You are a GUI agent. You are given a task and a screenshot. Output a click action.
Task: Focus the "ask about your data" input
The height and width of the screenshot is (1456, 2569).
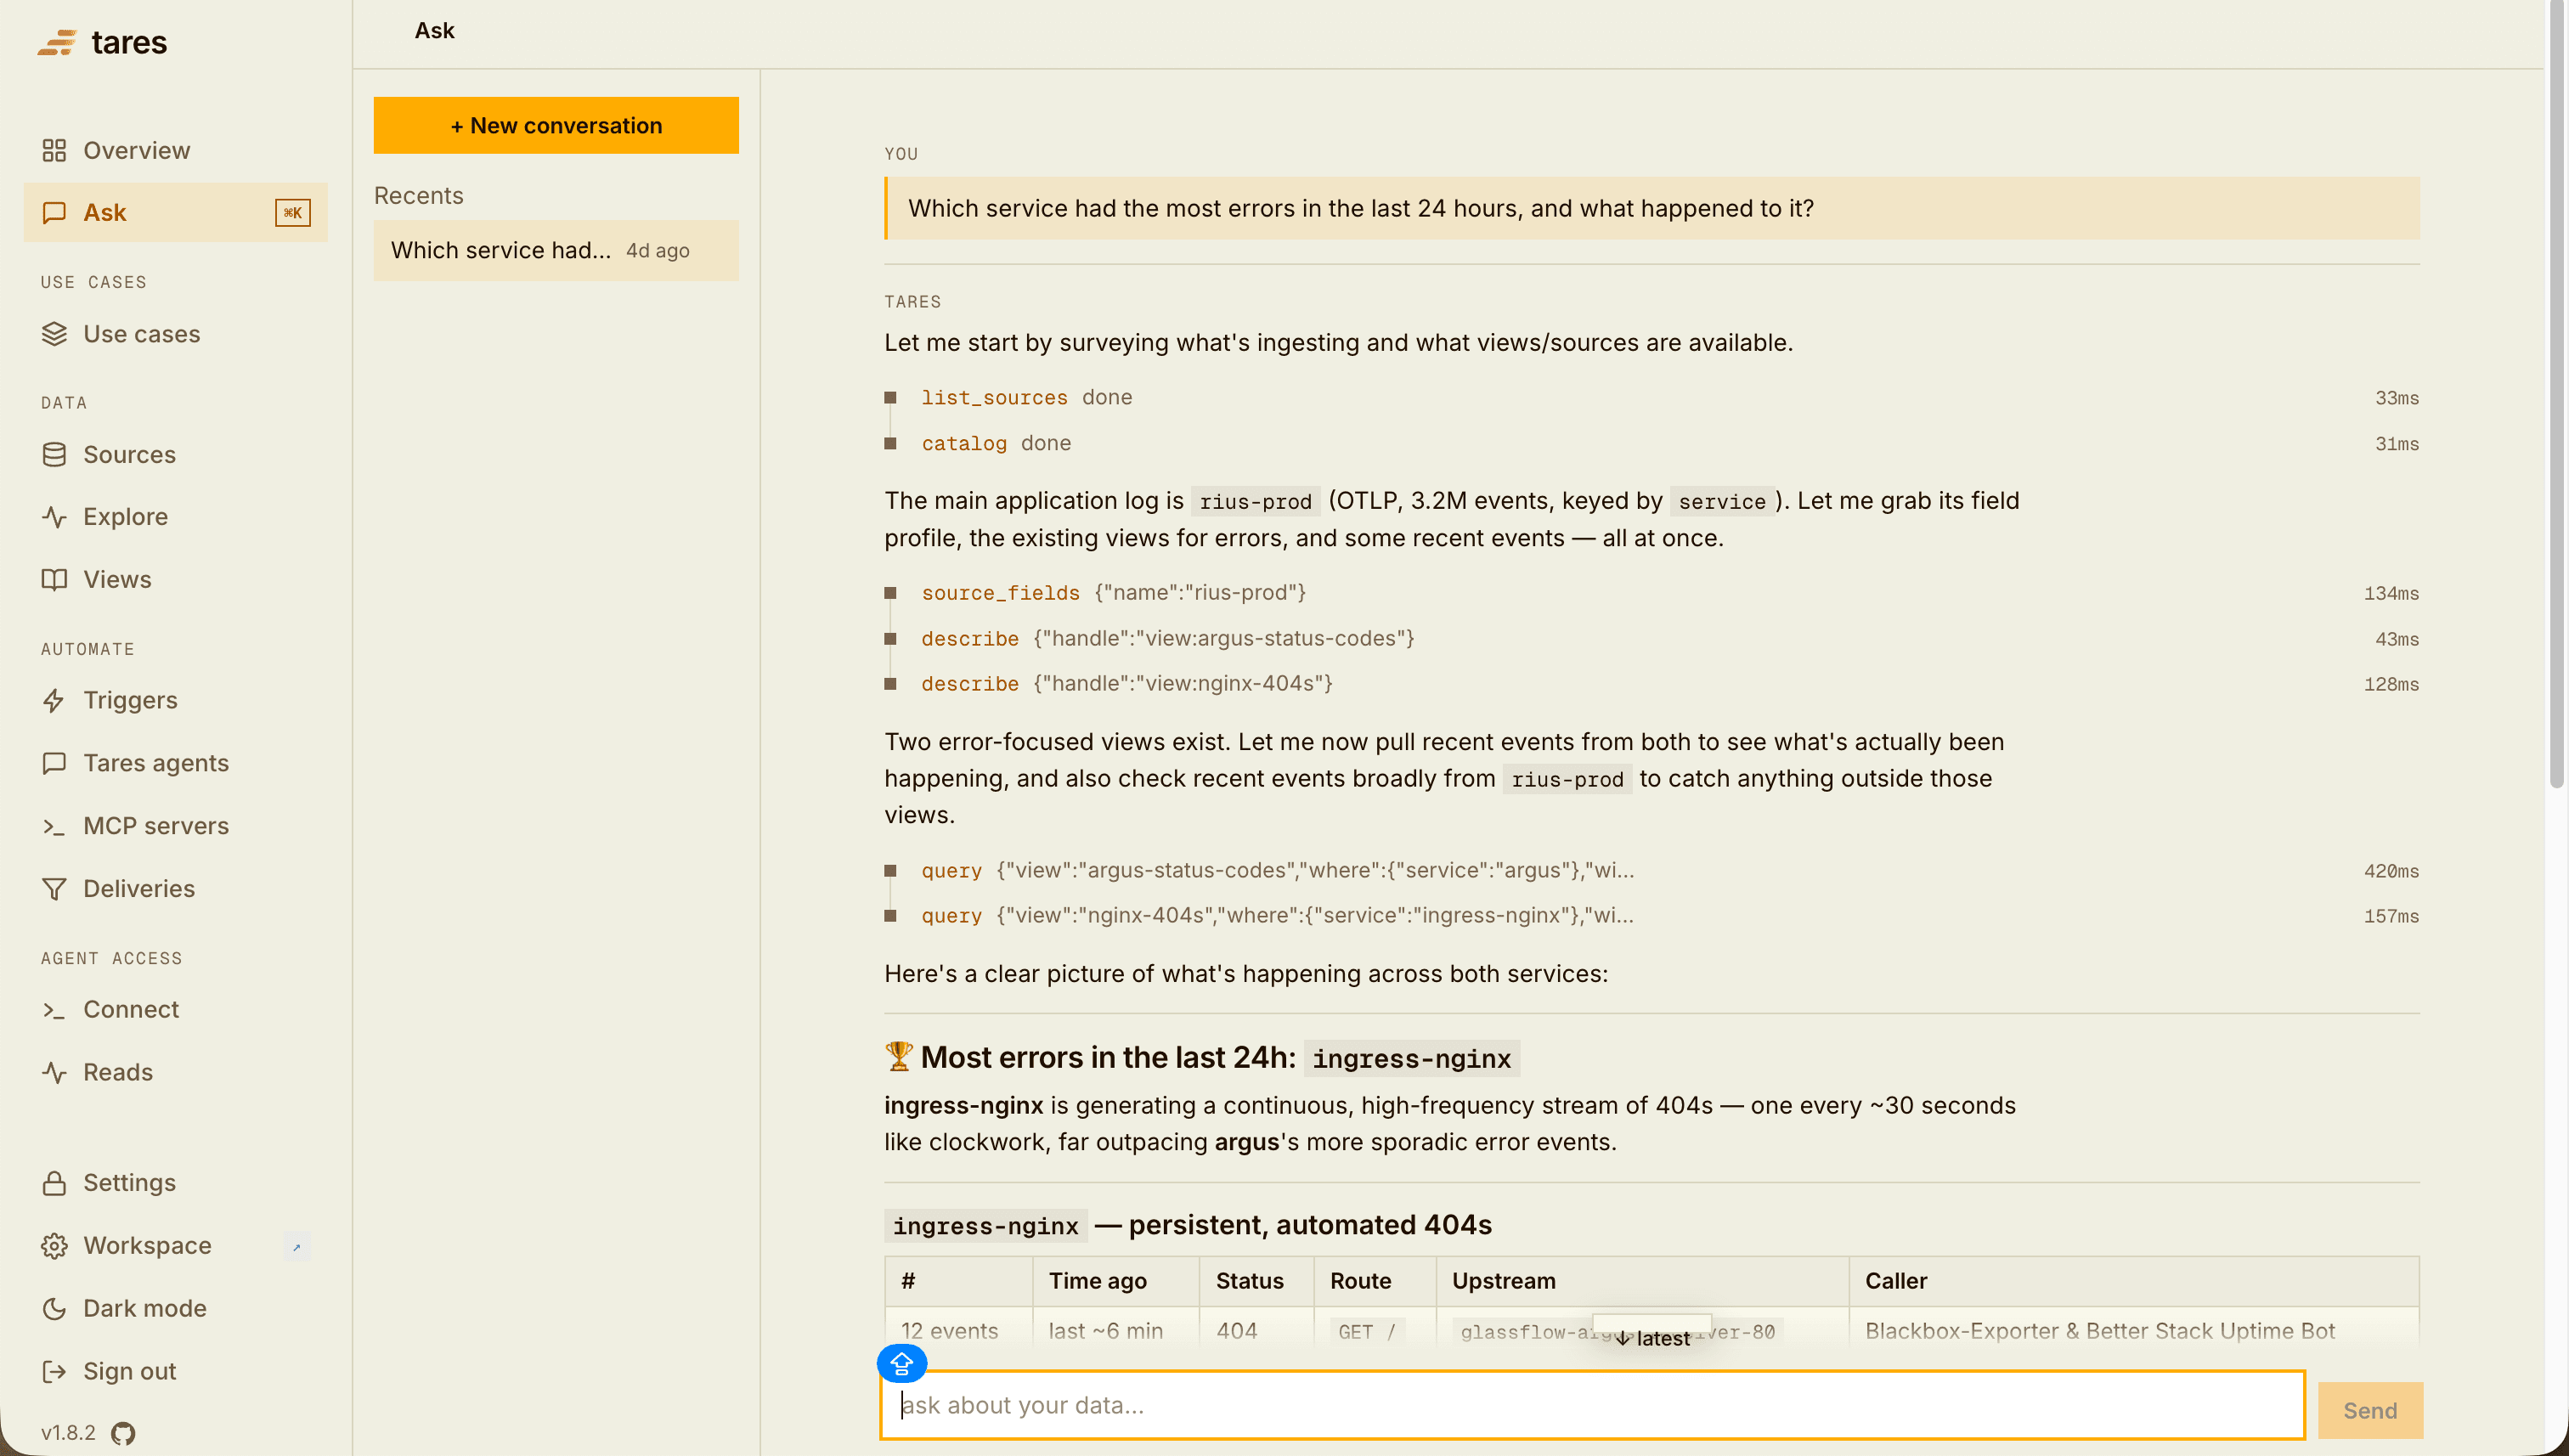click(x=1592, y=1405)
